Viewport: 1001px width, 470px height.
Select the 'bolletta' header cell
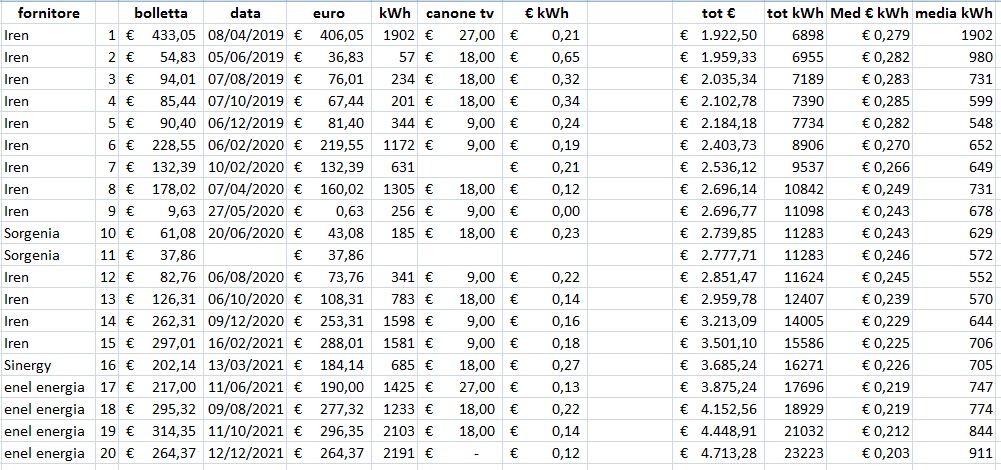(161, 13)
